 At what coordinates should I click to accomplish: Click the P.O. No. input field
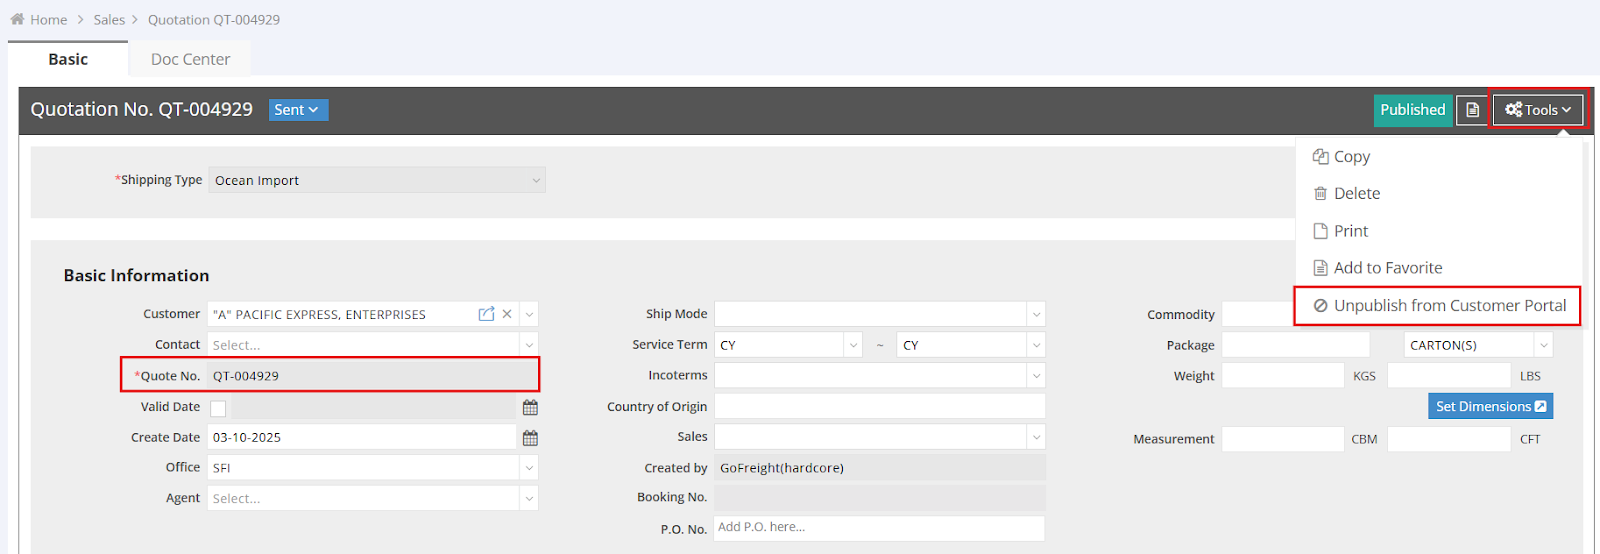pos(879,528)
